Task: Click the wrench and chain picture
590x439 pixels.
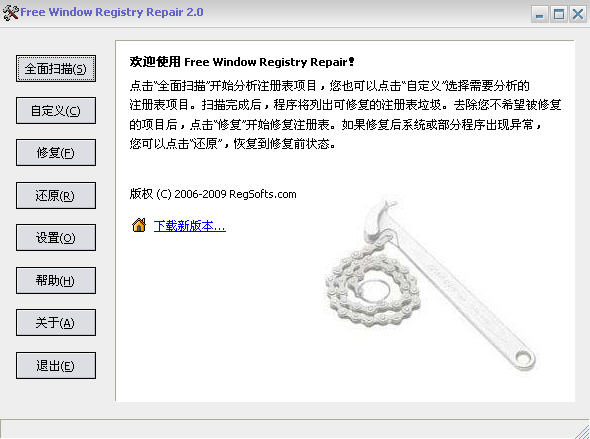Action: [x=430, y=285]
